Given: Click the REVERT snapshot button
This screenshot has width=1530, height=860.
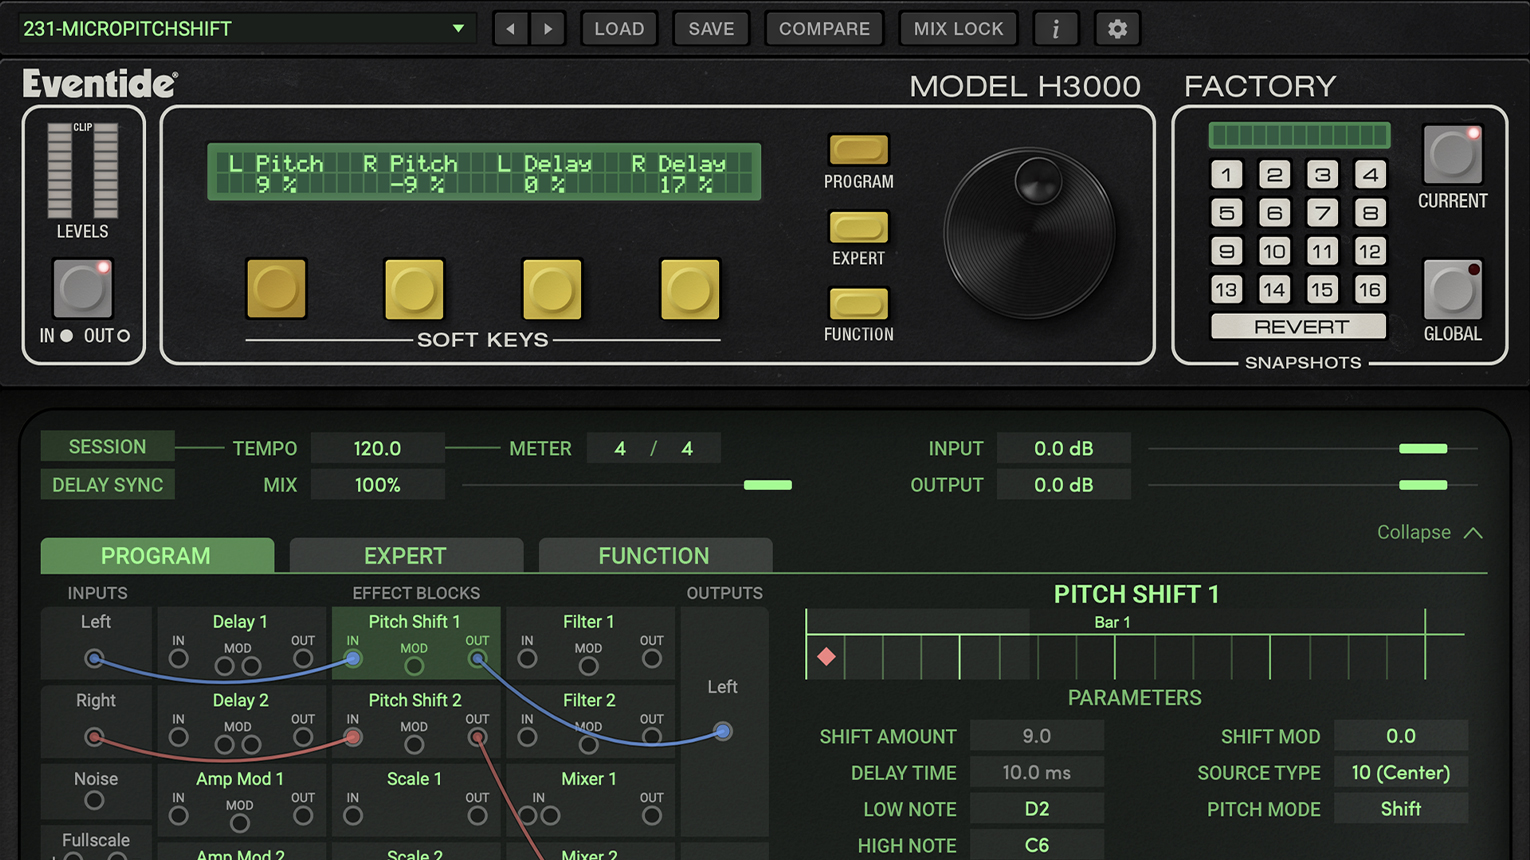Looking at the screenshot, I should coord(1297,326).
